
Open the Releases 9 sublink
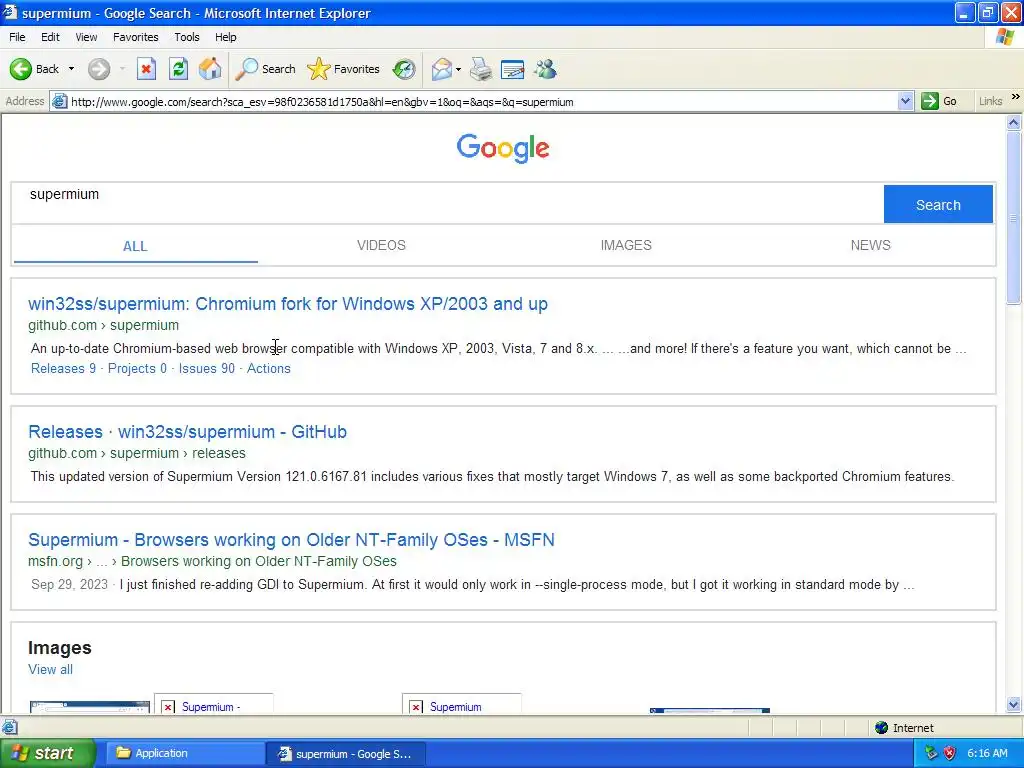tap(63, 368)
